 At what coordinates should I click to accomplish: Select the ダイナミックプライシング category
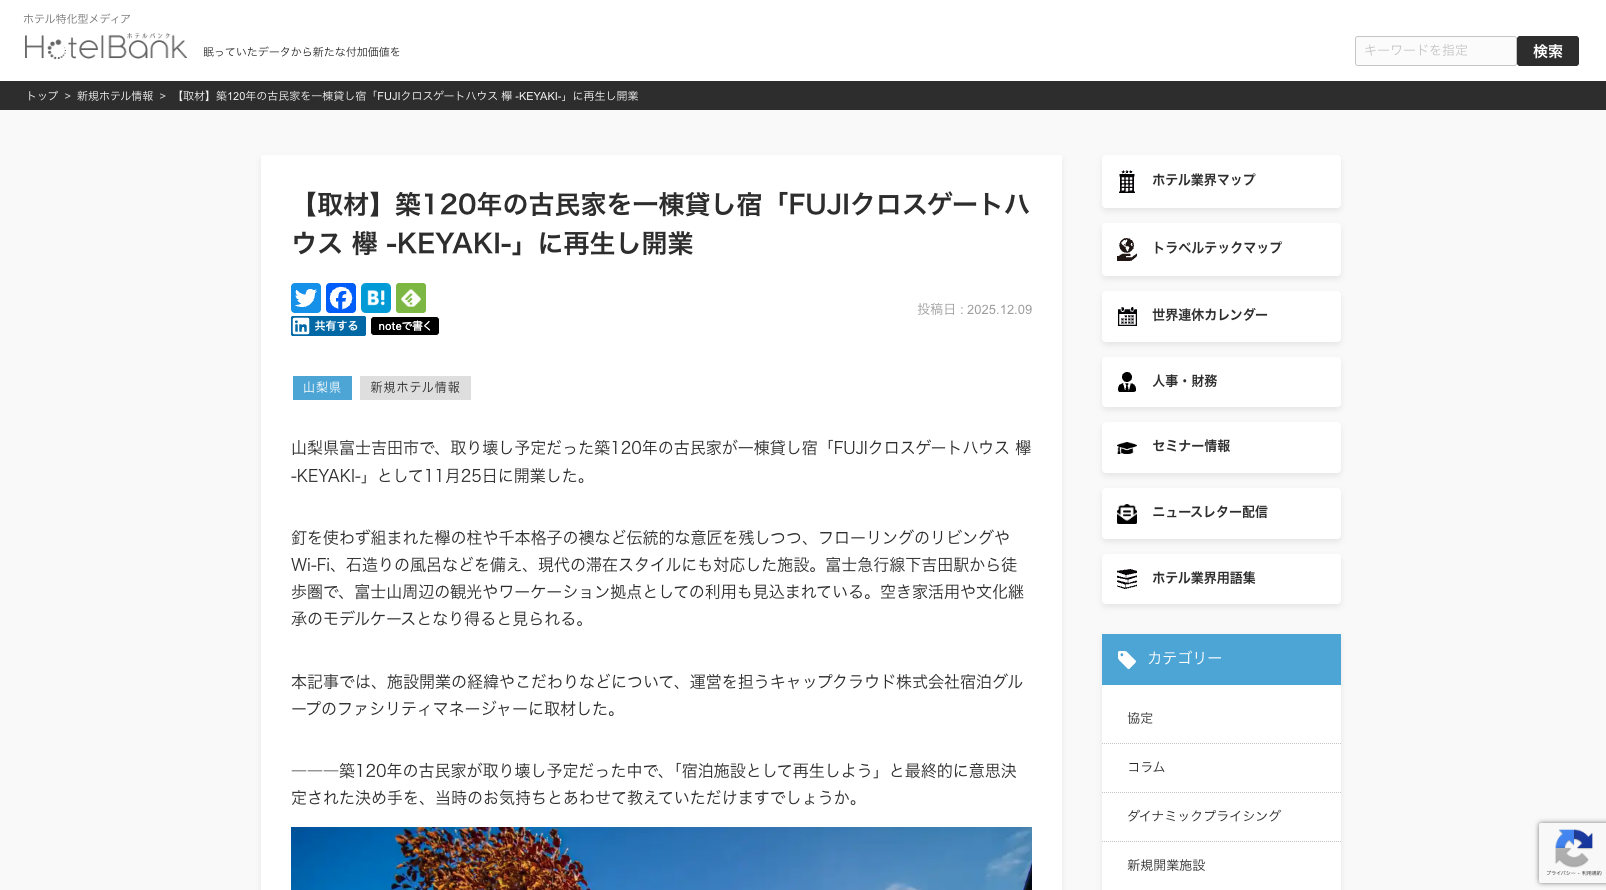1204,816
